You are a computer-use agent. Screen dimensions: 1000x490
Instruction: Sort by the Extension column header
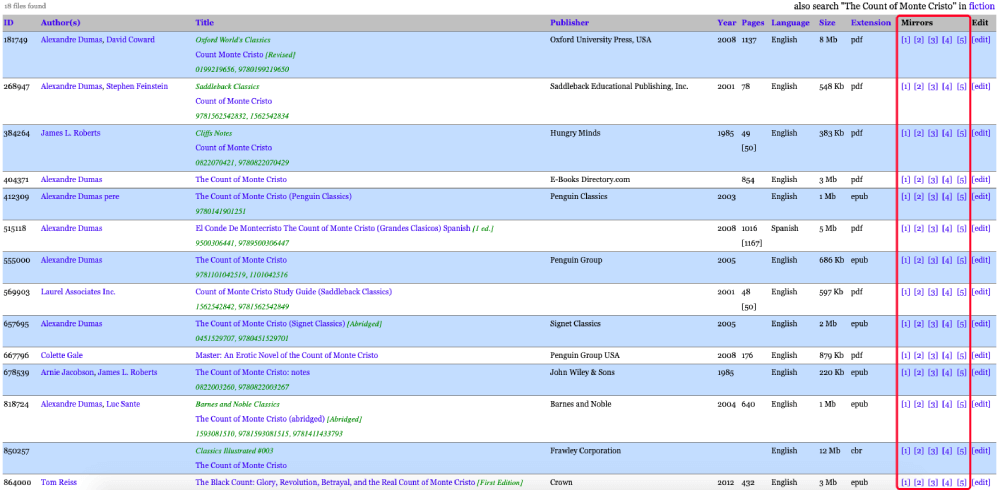[871, 23]
